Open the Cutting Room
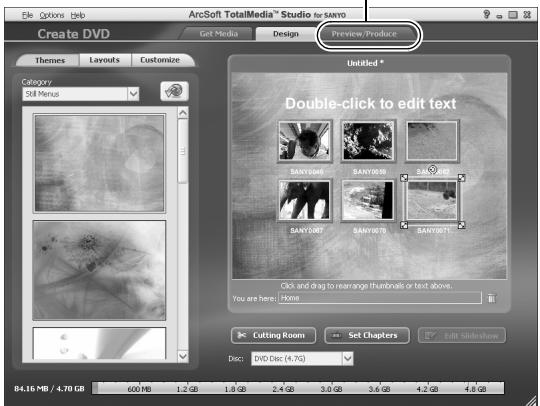The height and width of the screenshot is (406, 540). [x=273, y=335]
